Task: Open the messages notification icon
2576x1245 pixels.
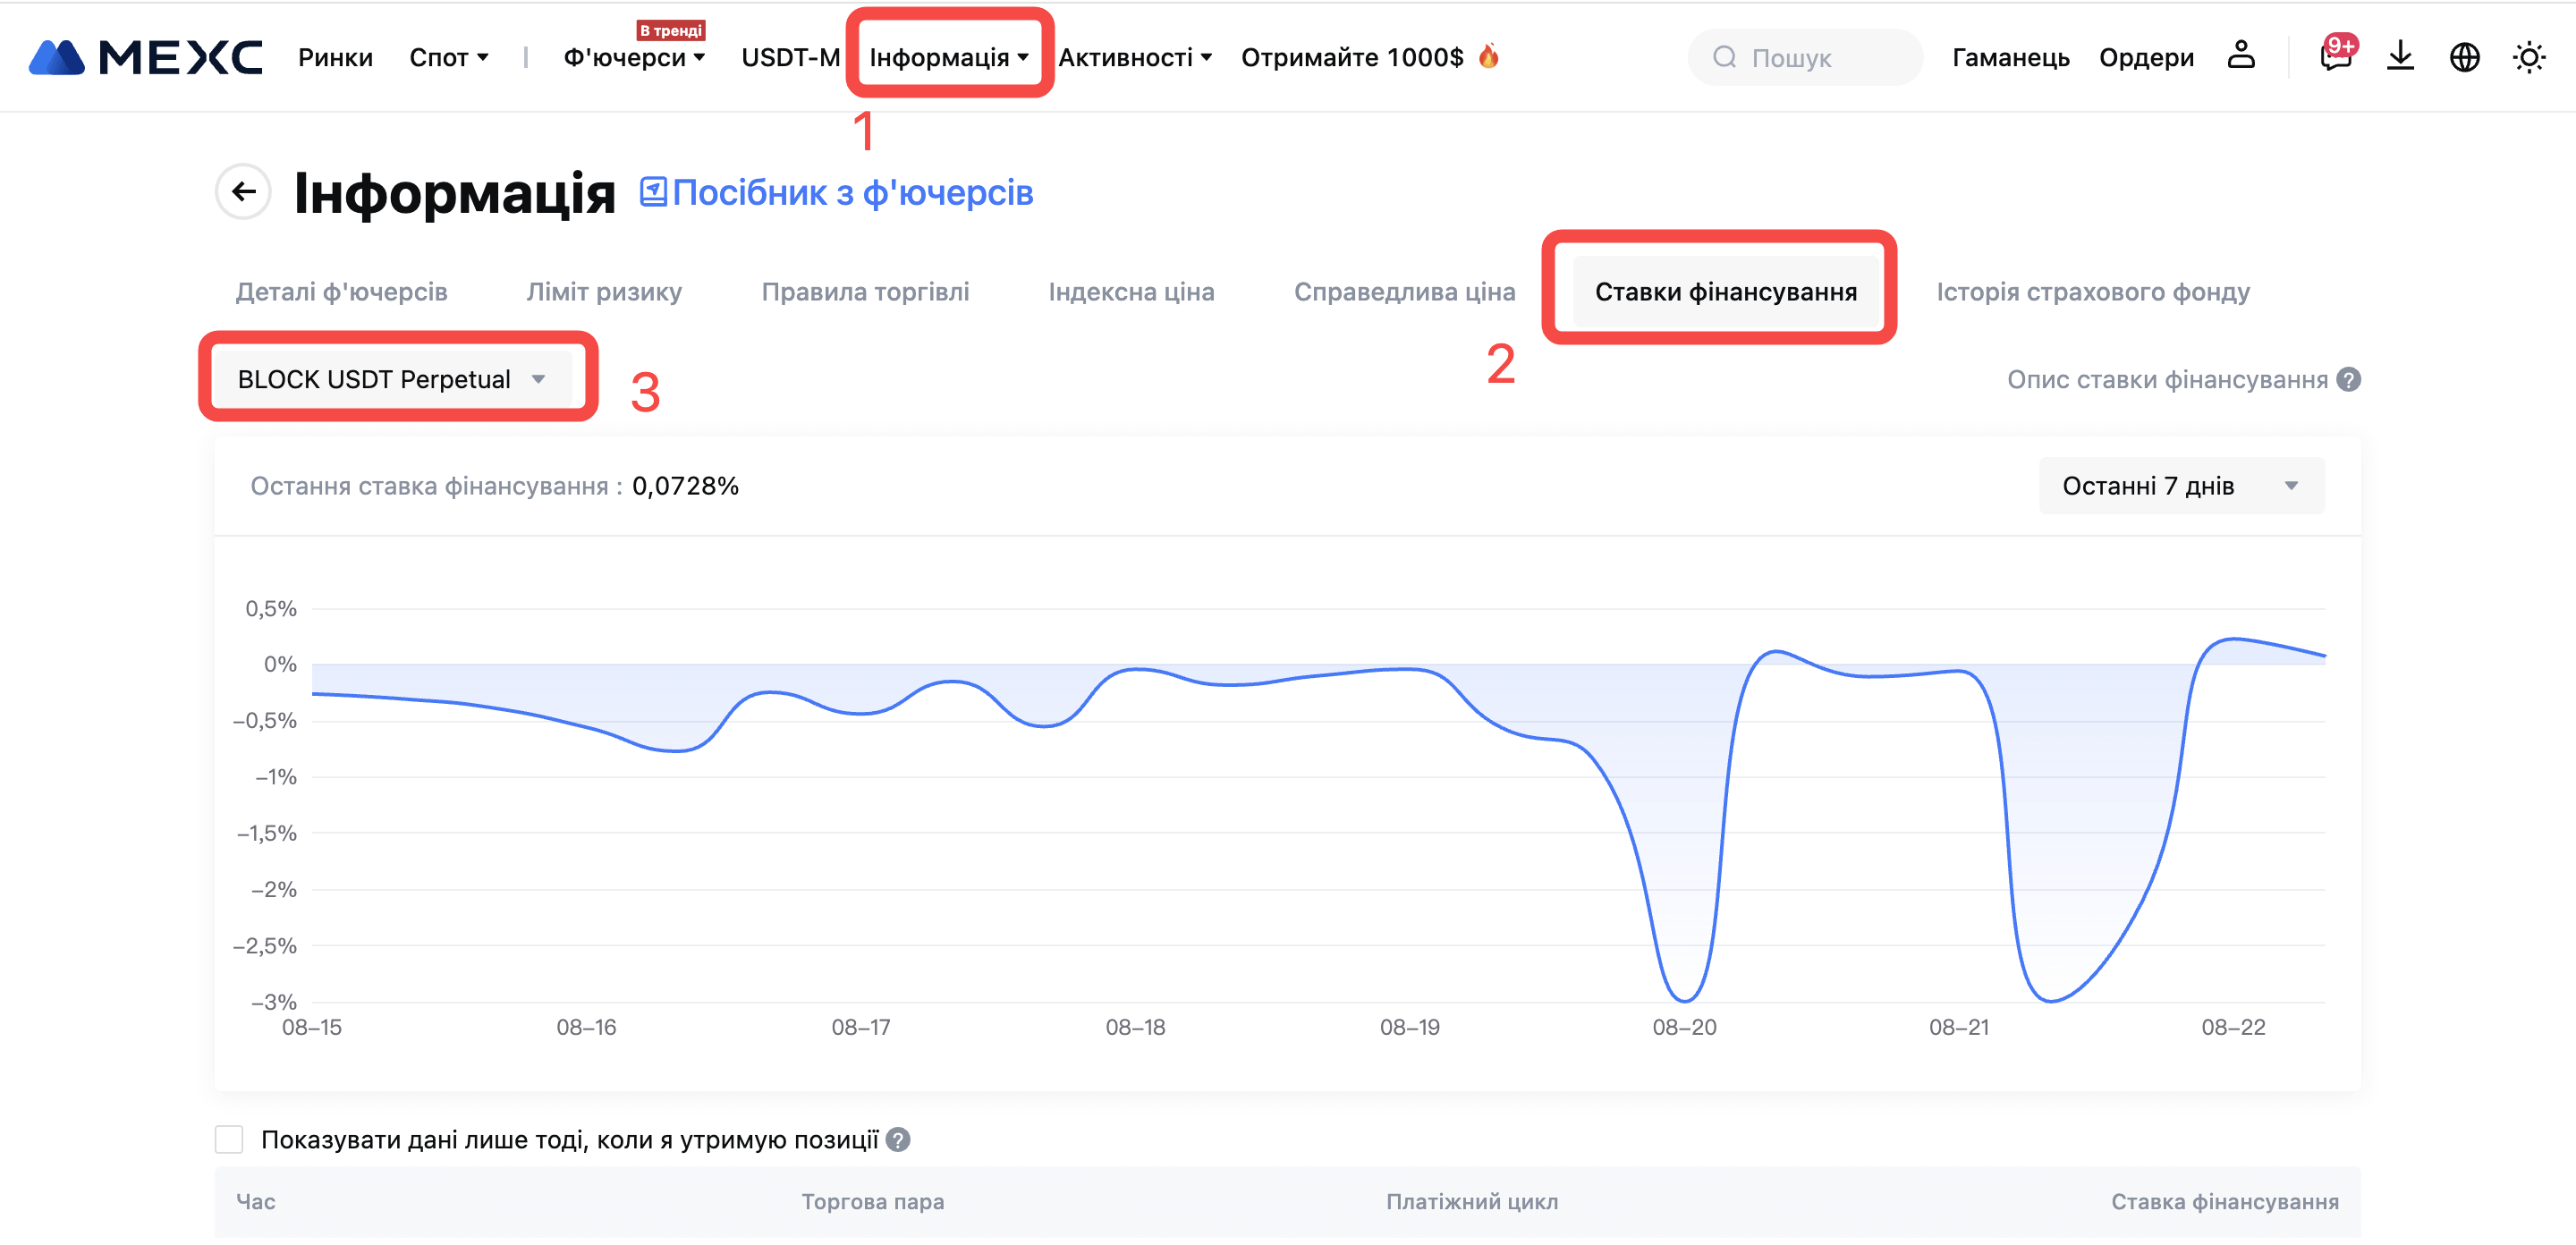Action: coord(2334,56)
